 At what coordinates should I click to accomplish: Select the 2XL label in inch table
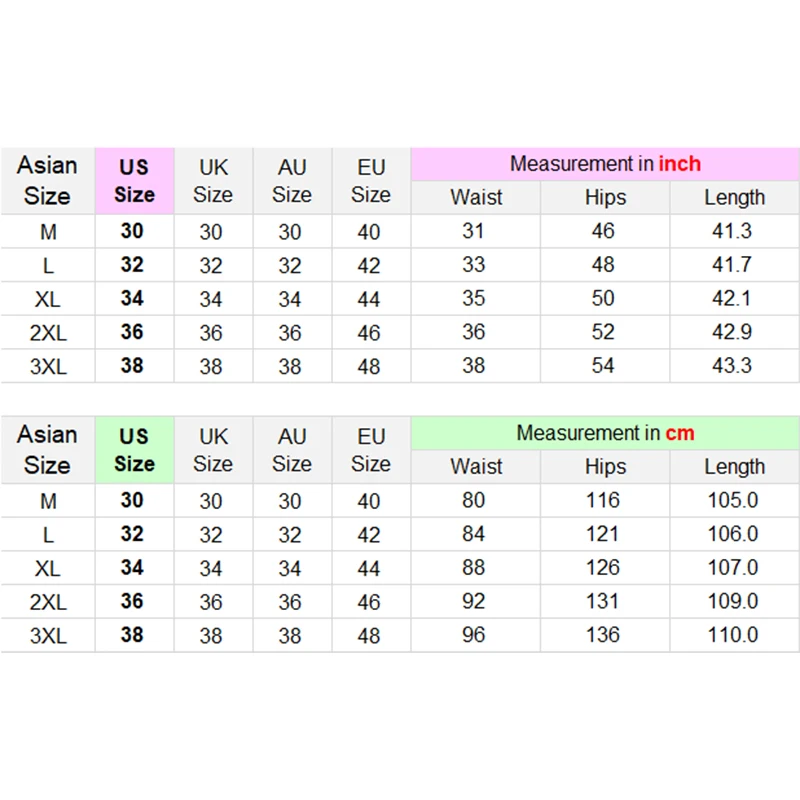(x=48, y=333)
